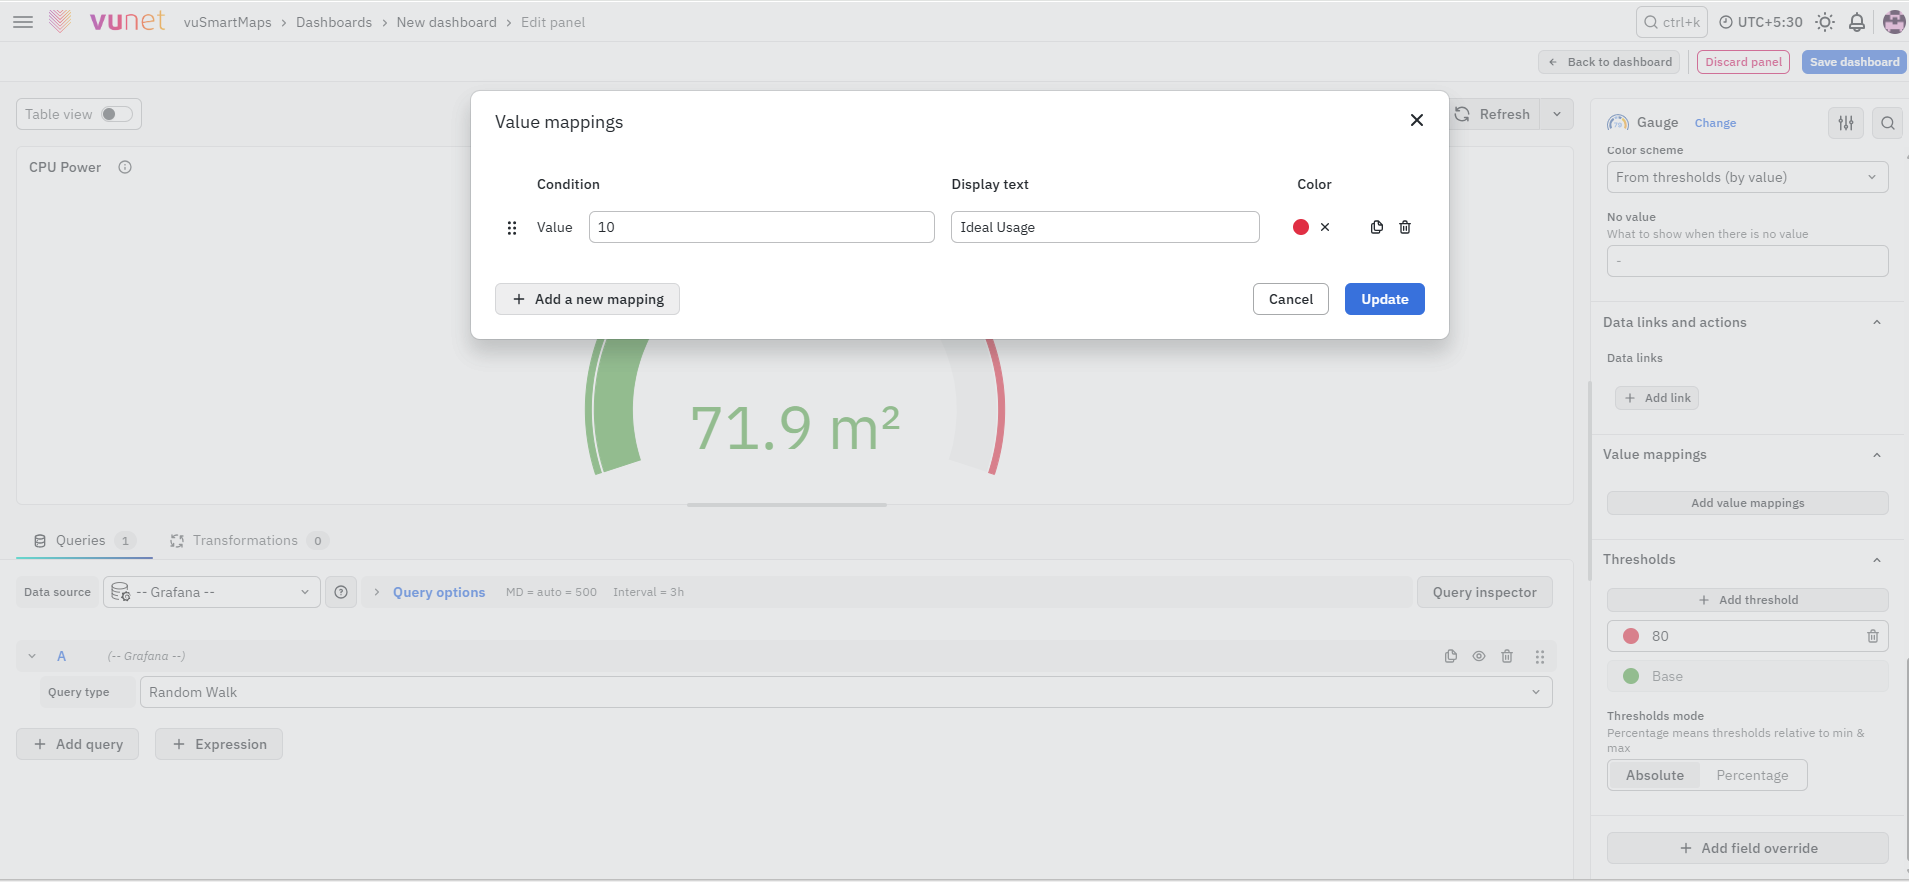Screen dimensions: 1909x882
Task: Click Back to dashboard
Action: click(1609, 62)
